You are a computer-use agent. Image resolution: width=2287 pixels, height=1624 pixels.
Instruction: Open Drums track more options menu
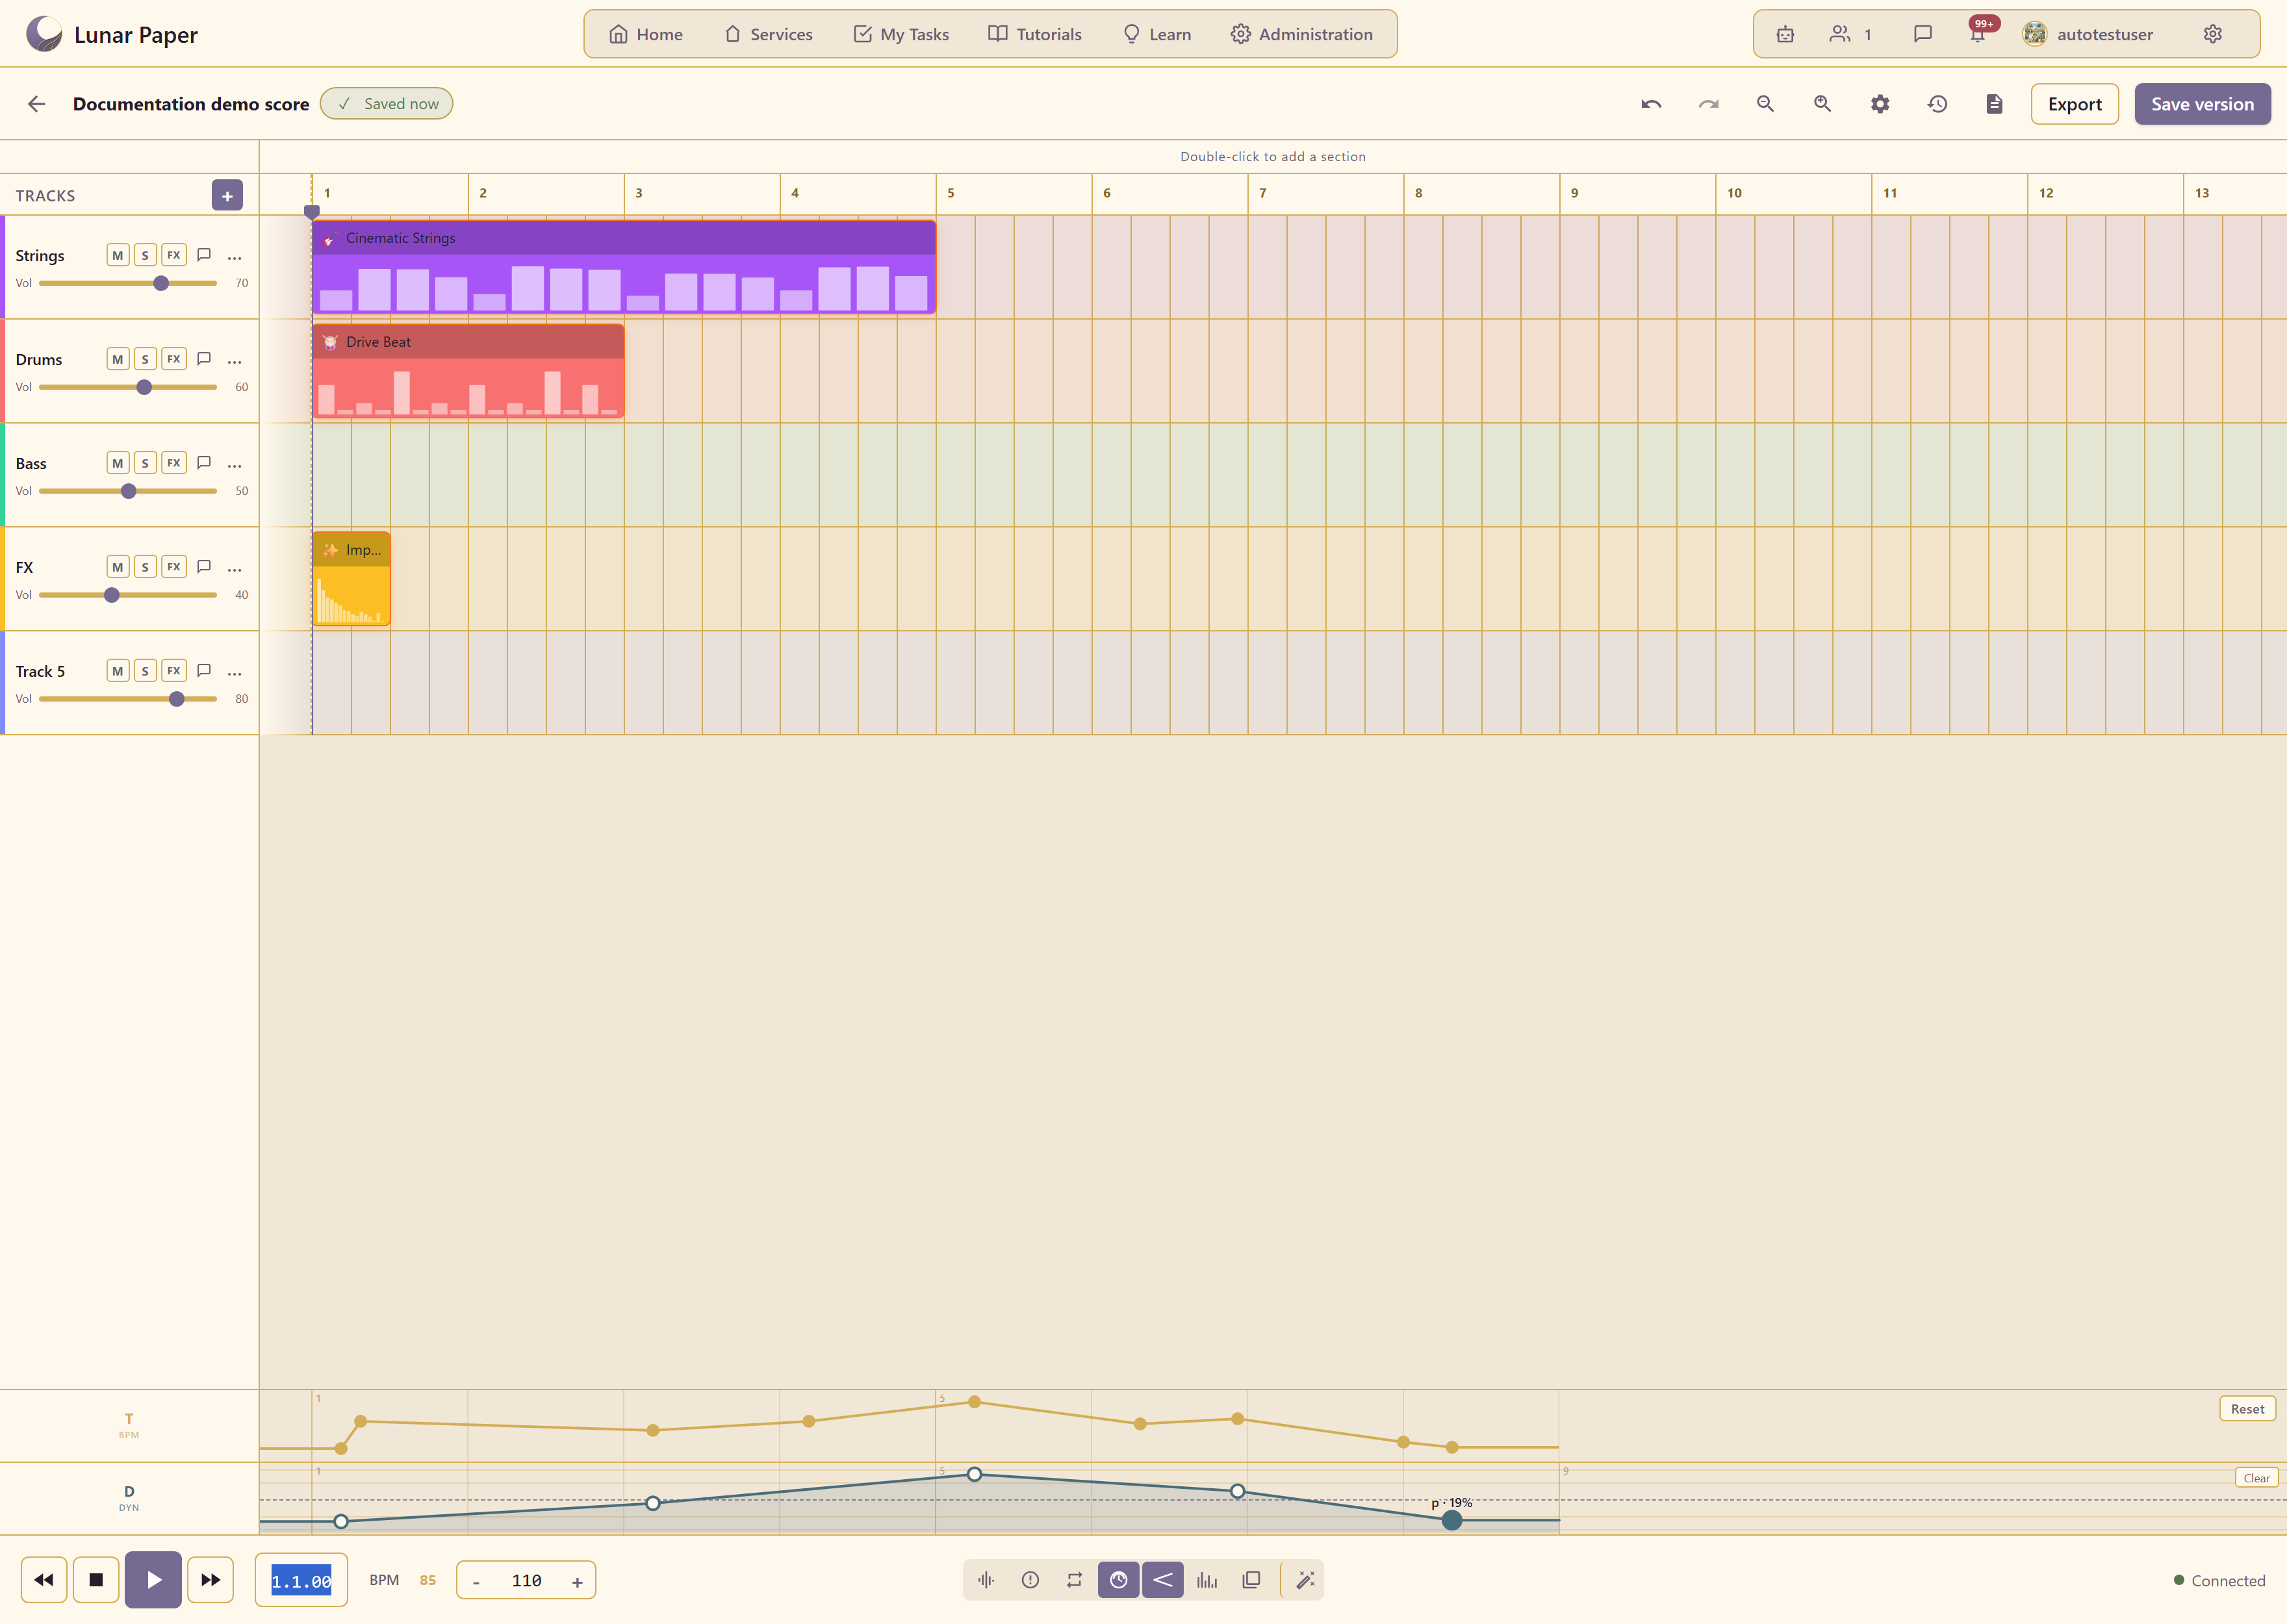235,361
